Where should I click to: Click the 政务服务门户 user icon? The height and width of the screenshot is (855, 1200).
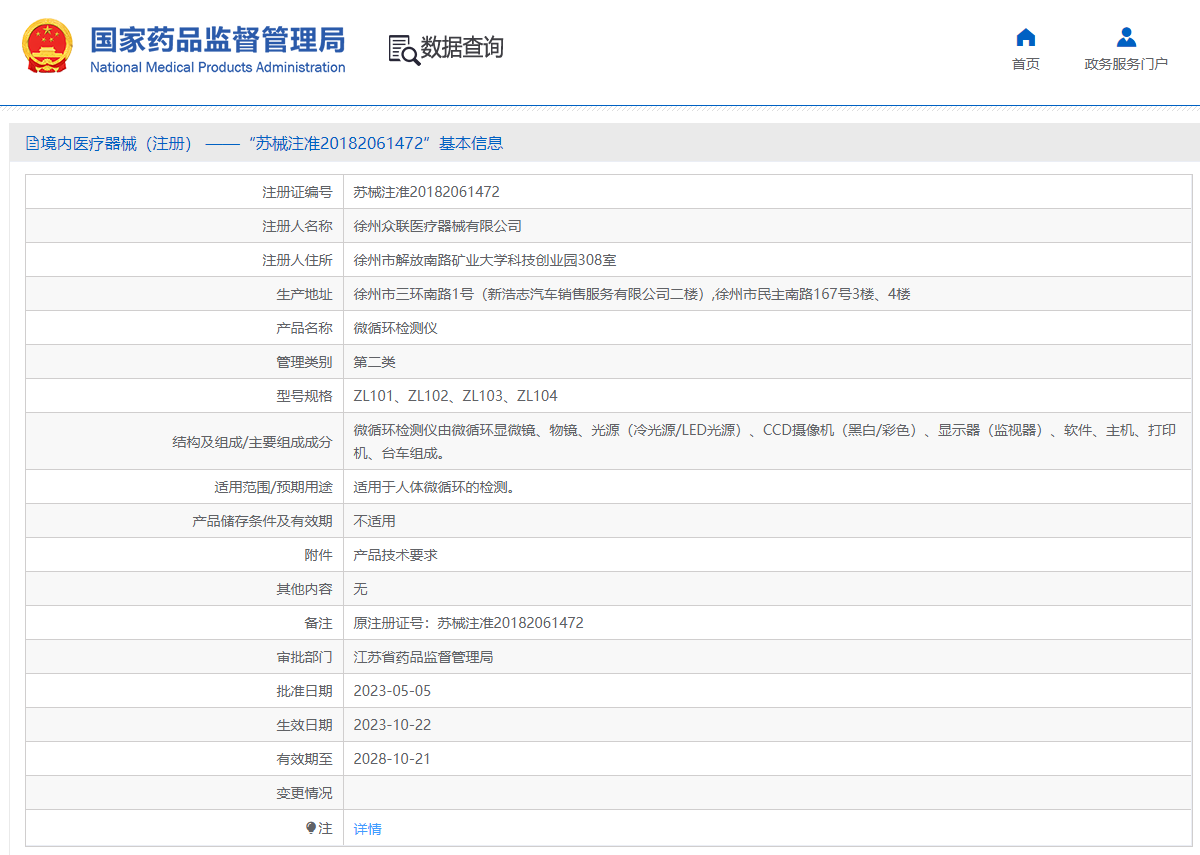pos(1126,38)
